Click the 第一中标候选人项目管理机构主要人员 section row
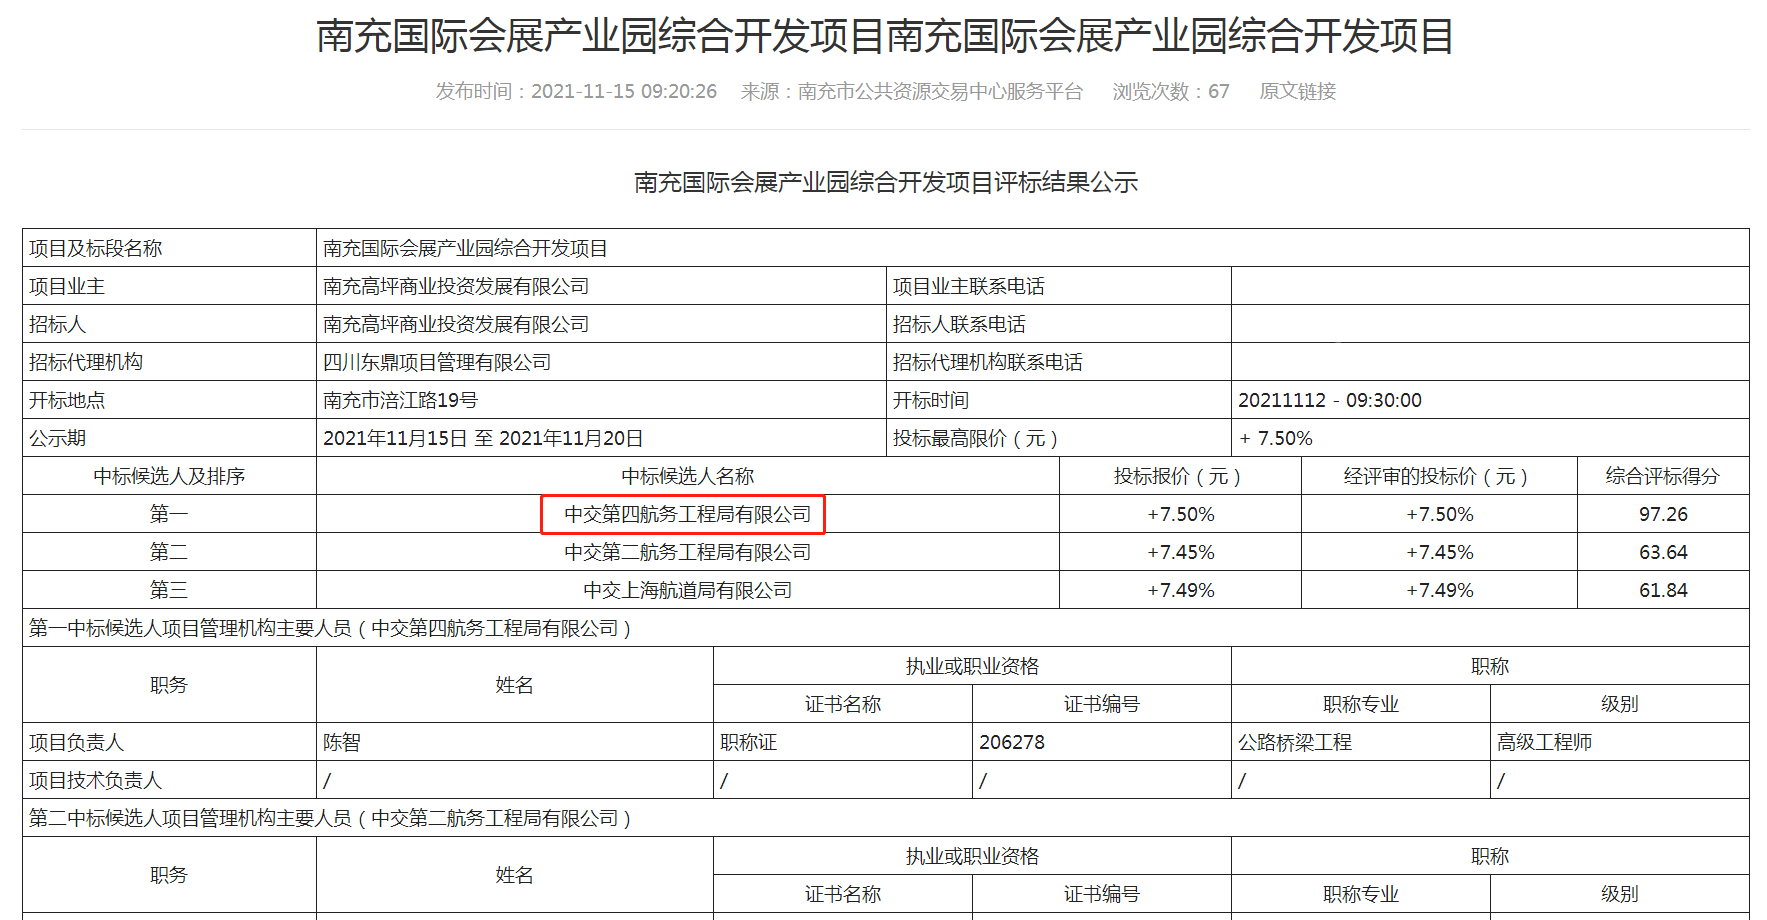This screenshot has width=1767, height=920. pyautogui.click(x=886, y=628)
